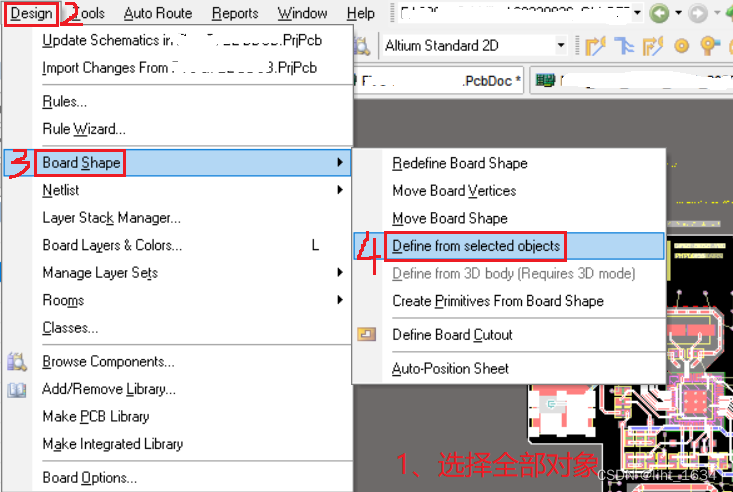This screenshot has height=492, width=733.
Task: Click the Define Board Cutout icon
Action: click(366, 334)
